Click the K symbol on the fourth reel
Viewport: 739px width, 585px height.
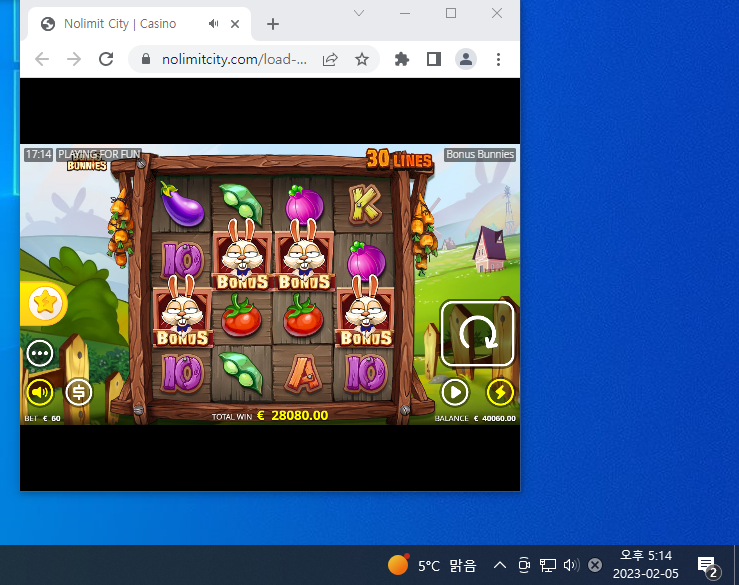(364, 204)
